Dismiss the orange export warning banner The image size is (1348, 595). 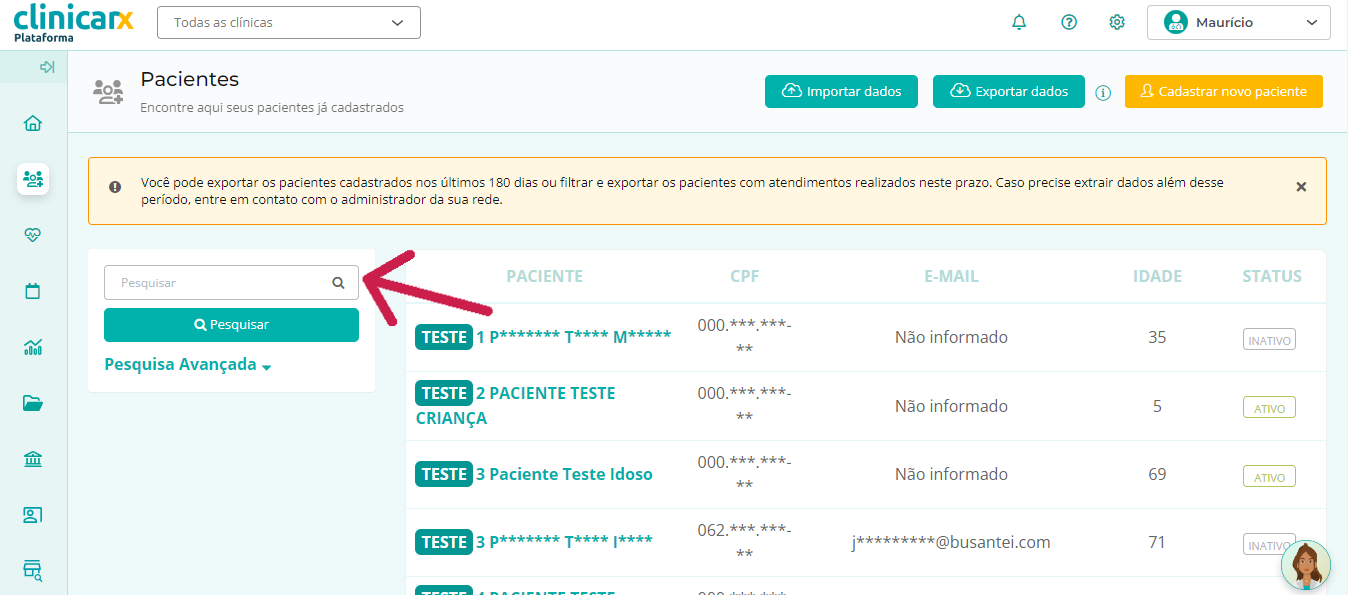tap(1301, 187)
